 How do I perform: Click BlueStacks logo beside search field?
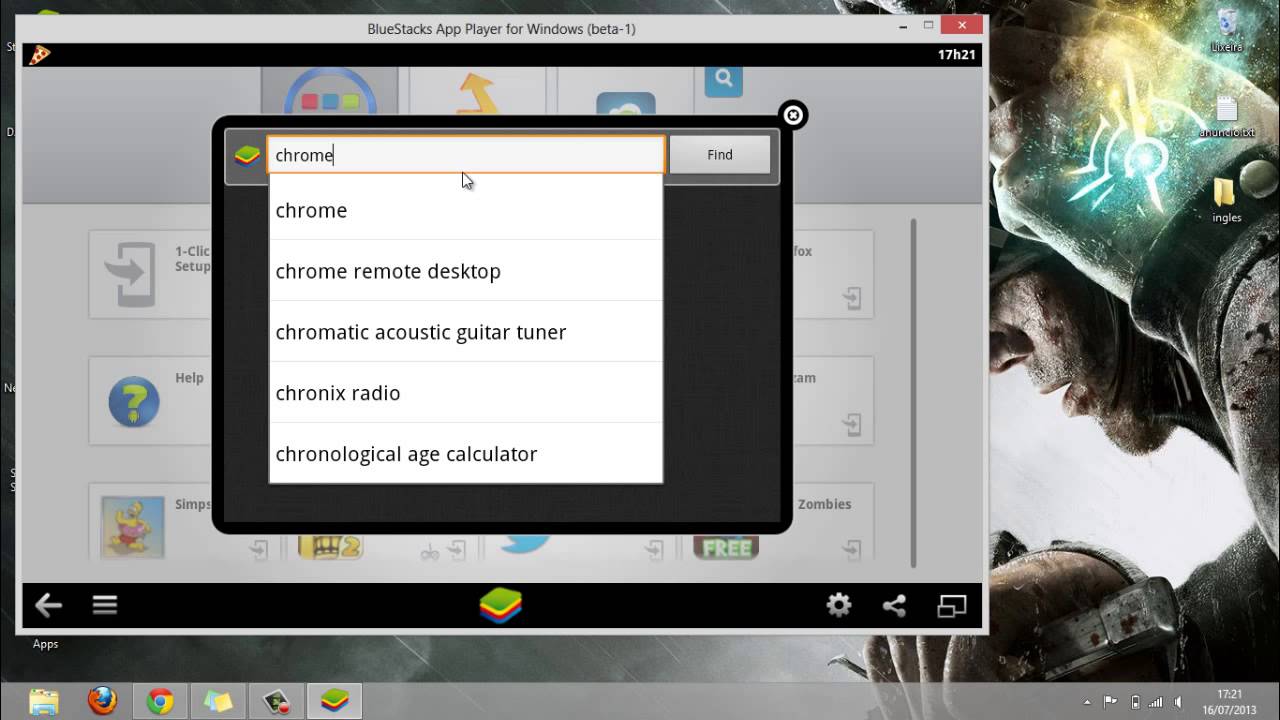point(247,156)
